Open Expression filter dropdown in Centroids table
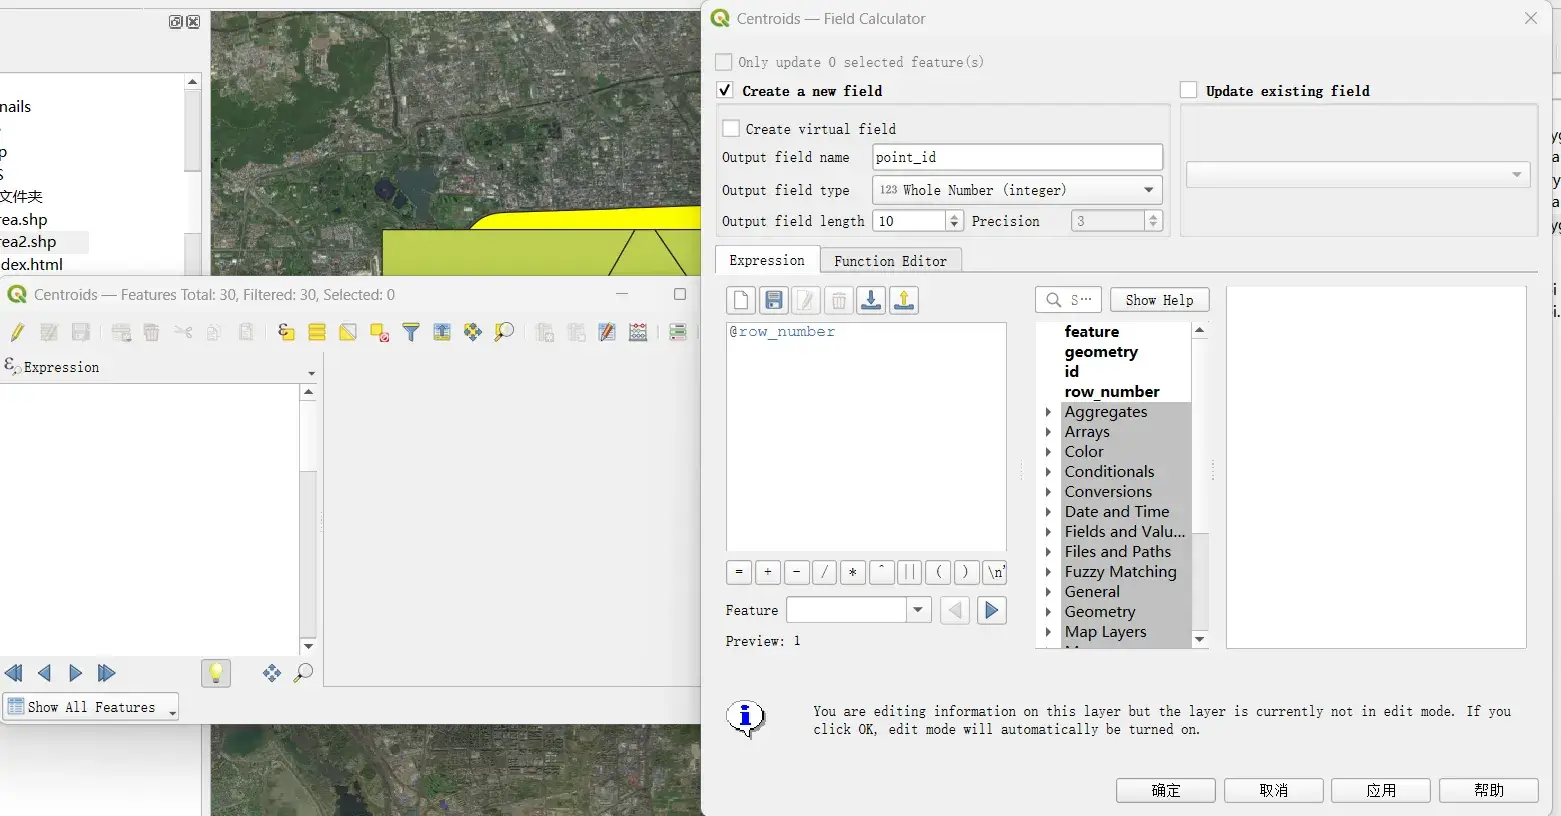 point(311,372)
